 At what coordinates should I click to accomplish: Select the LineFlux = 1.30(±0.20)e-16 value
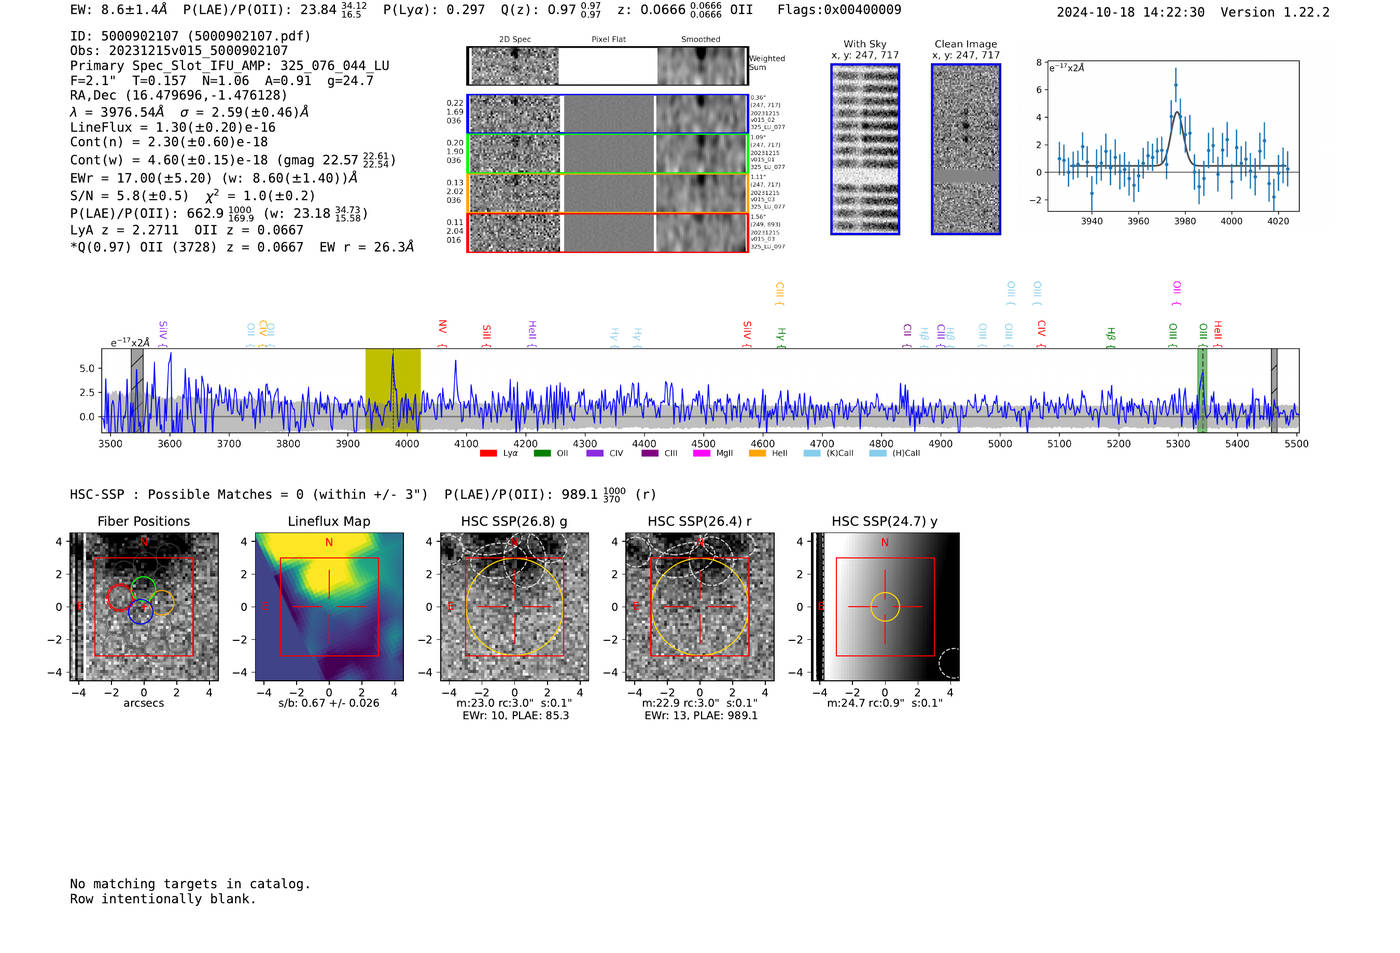pyautogui.click(x=173, y=128)
